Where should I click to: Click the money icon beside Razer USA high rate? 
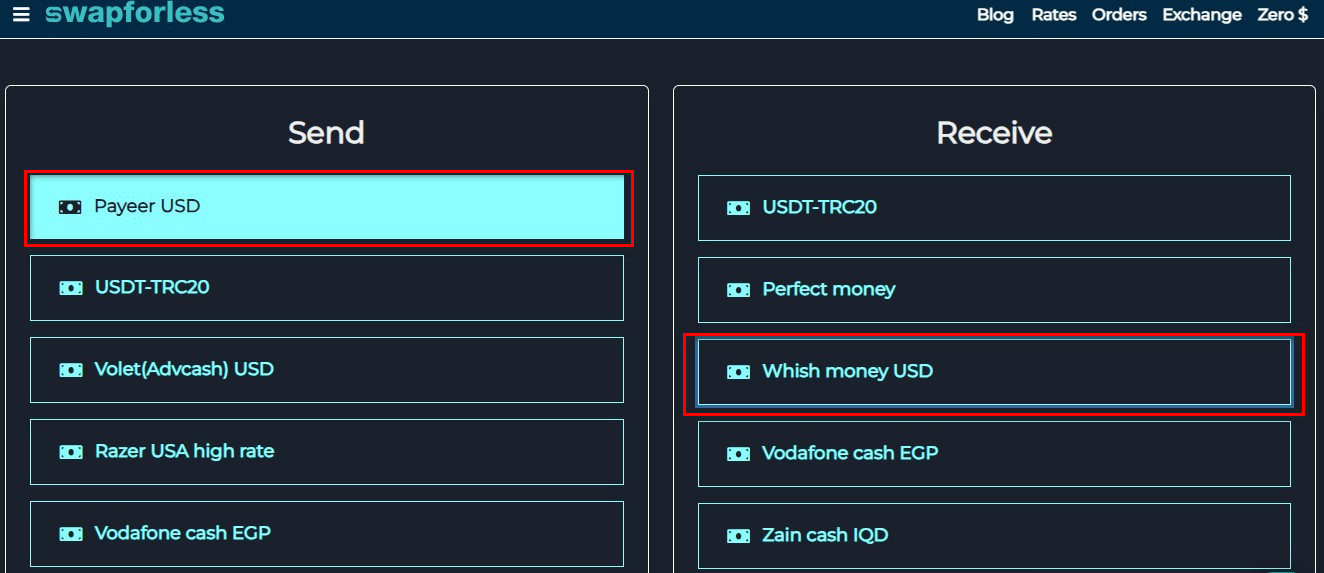[x=71, y=452]
